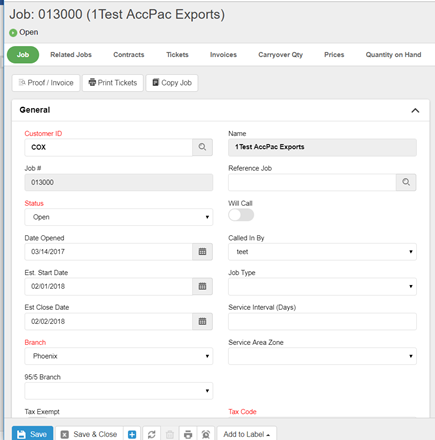Switch to the Tickets tab

[x=177, y=55]
